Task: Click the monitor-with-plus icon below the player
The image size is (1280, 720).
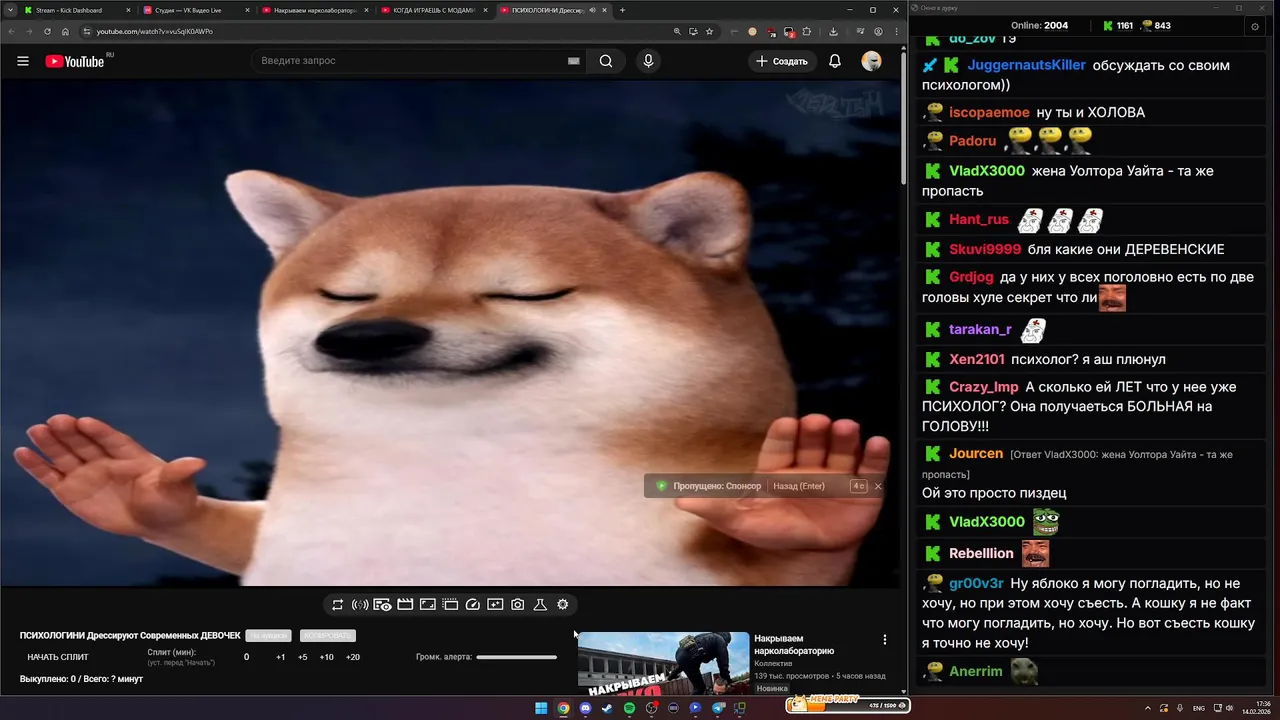Action: click(x=495, y=605)
